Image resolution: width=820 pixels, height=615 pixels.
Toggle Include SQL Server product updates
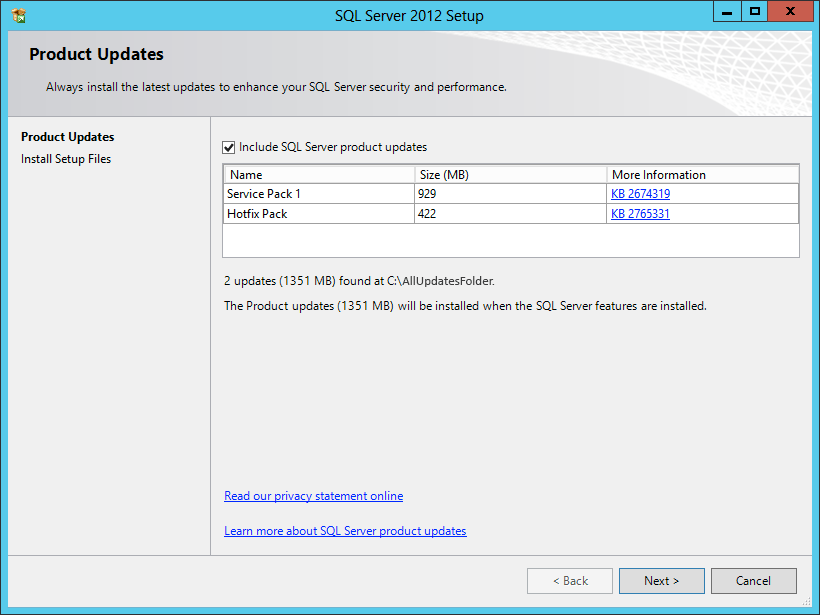click(228, 146)
